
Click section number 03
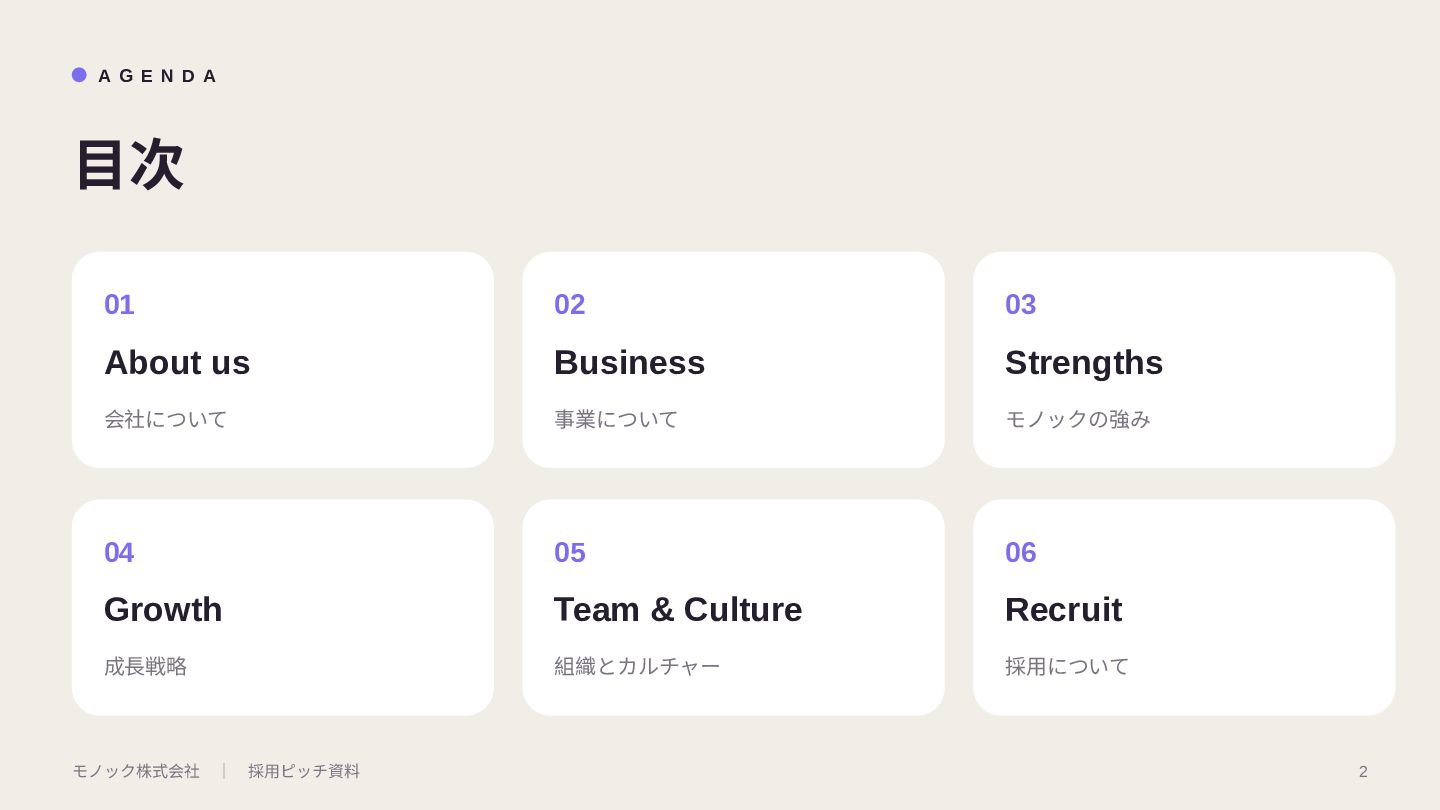coord(1021,304)
